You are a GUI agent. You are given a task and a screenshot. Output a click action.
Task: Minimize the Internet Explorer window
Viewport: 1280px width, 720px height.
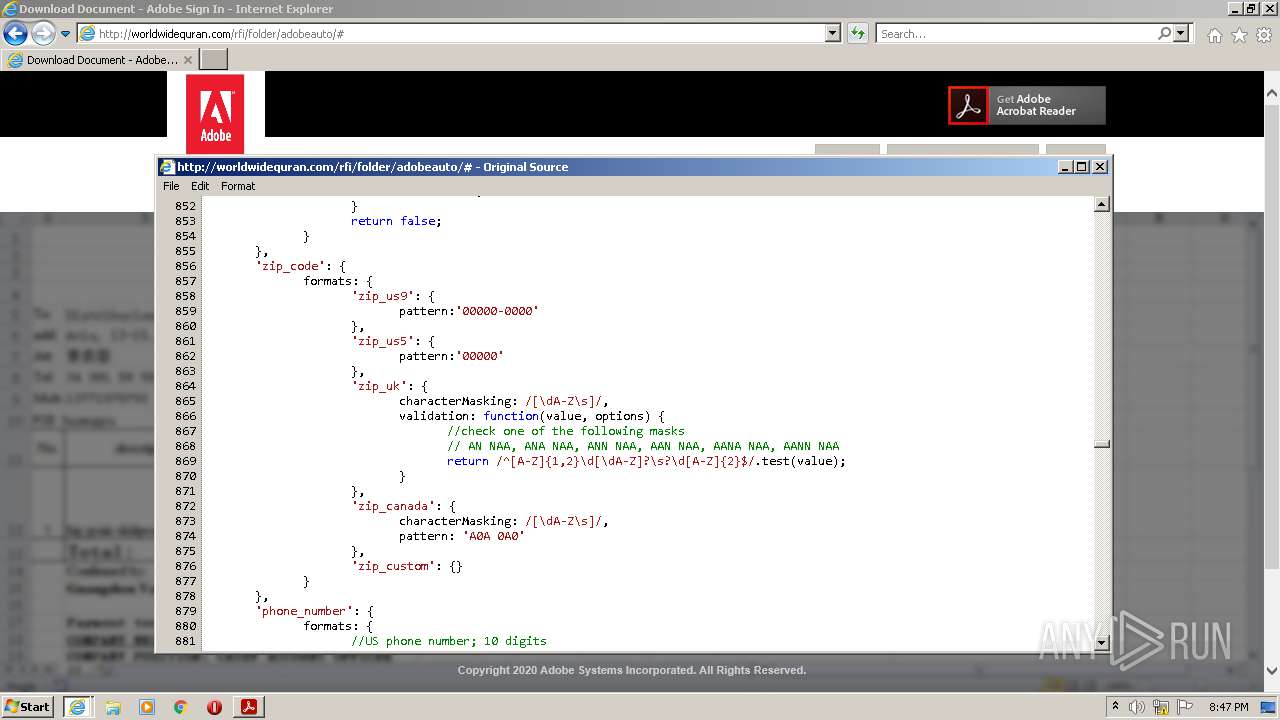point(1235,8)
